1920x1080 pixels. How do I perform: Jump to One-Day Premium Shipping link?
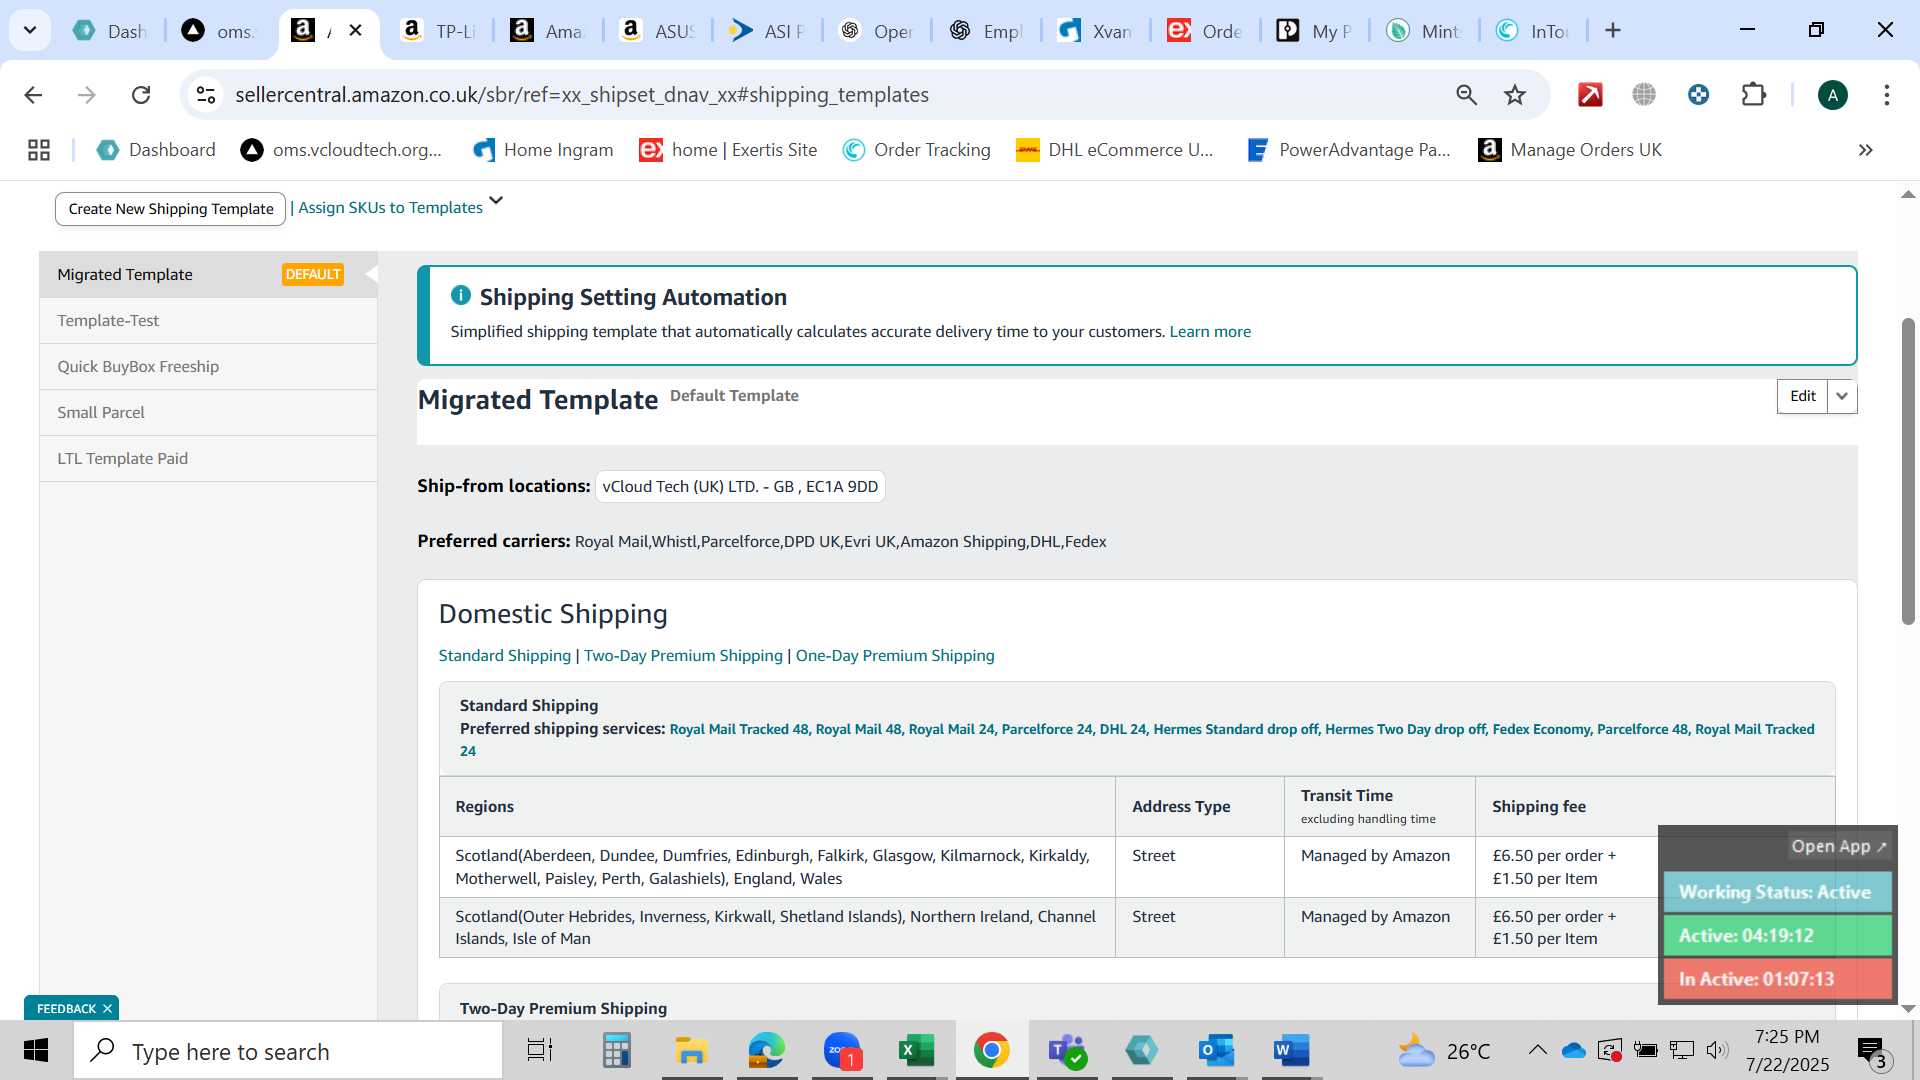point(895,656)
